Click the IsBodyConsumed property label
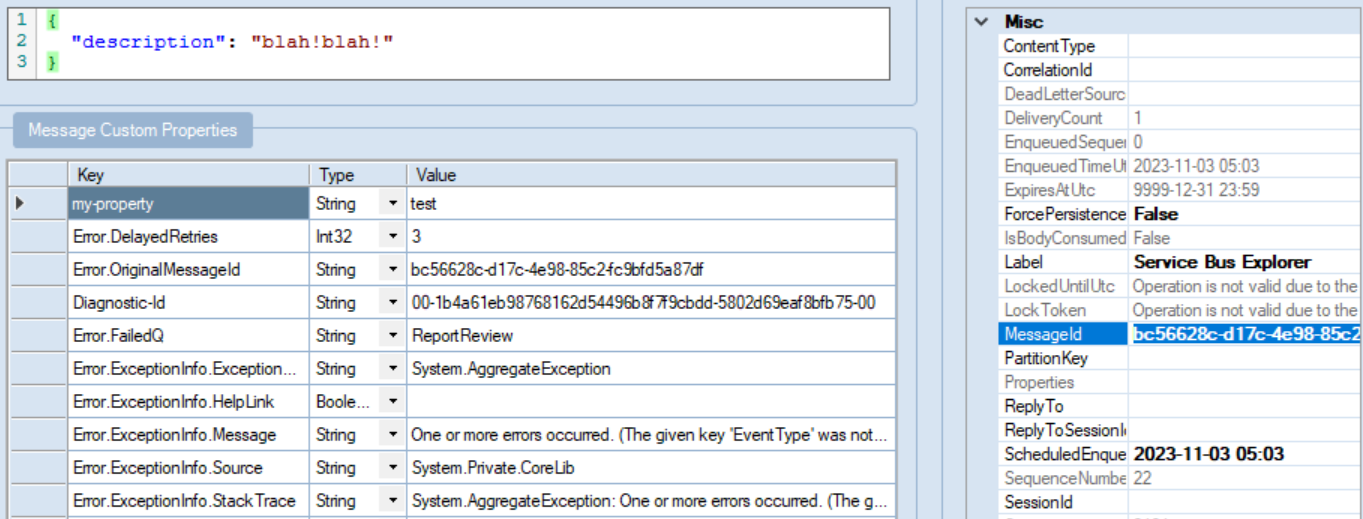The image size is (1363, 519). click(x=1063, y=238)
